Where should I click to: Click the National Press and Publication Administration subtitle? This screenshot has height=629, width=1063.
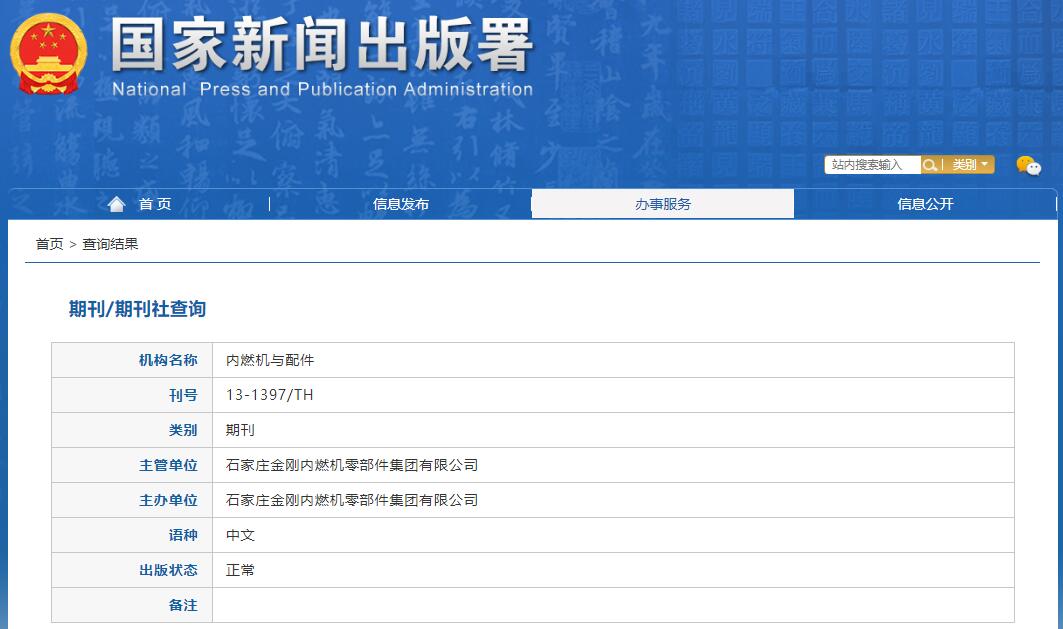click(322, 89)
